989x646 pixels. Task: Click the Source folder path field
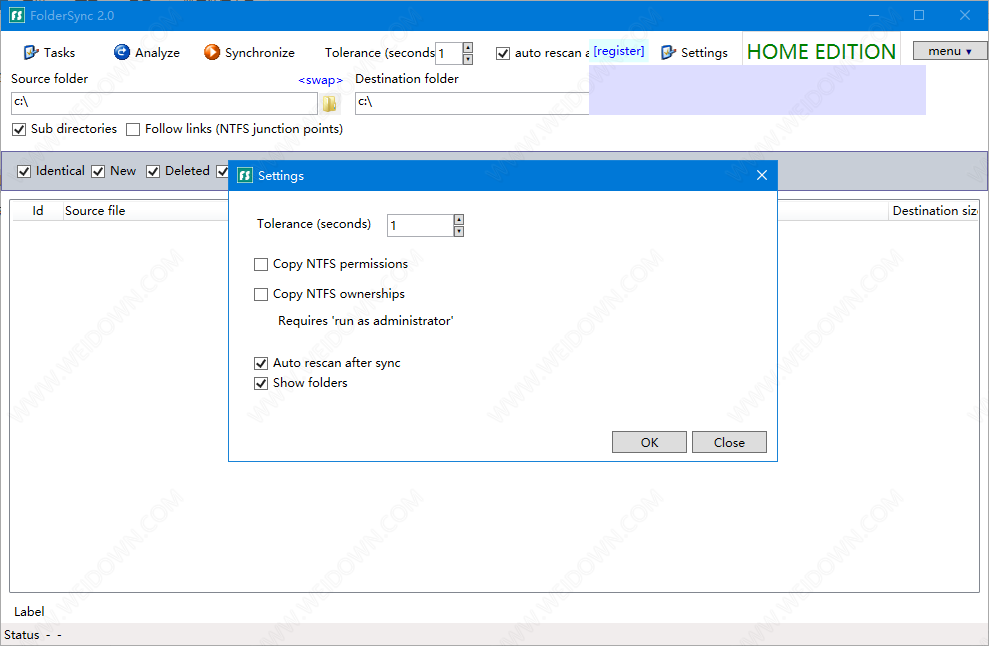pos(164,103)
